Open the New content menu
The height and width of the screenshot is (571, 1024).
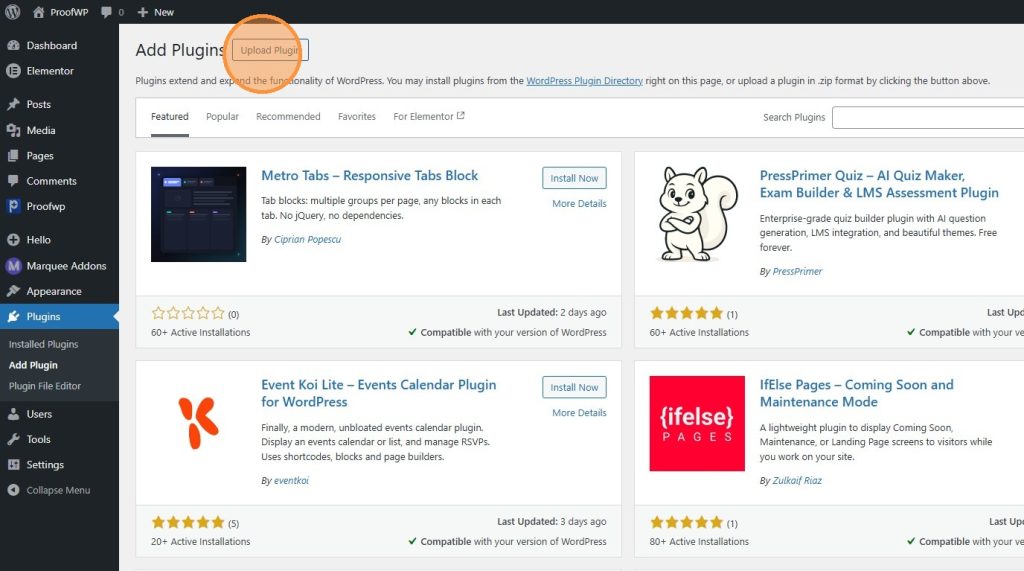(155, 12)
